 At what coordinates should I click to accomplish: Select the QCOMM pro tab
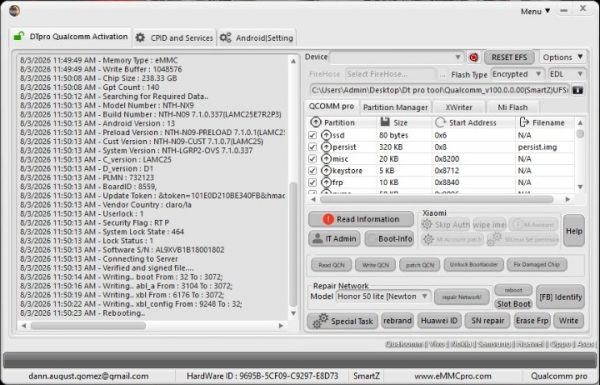(331, 106)
